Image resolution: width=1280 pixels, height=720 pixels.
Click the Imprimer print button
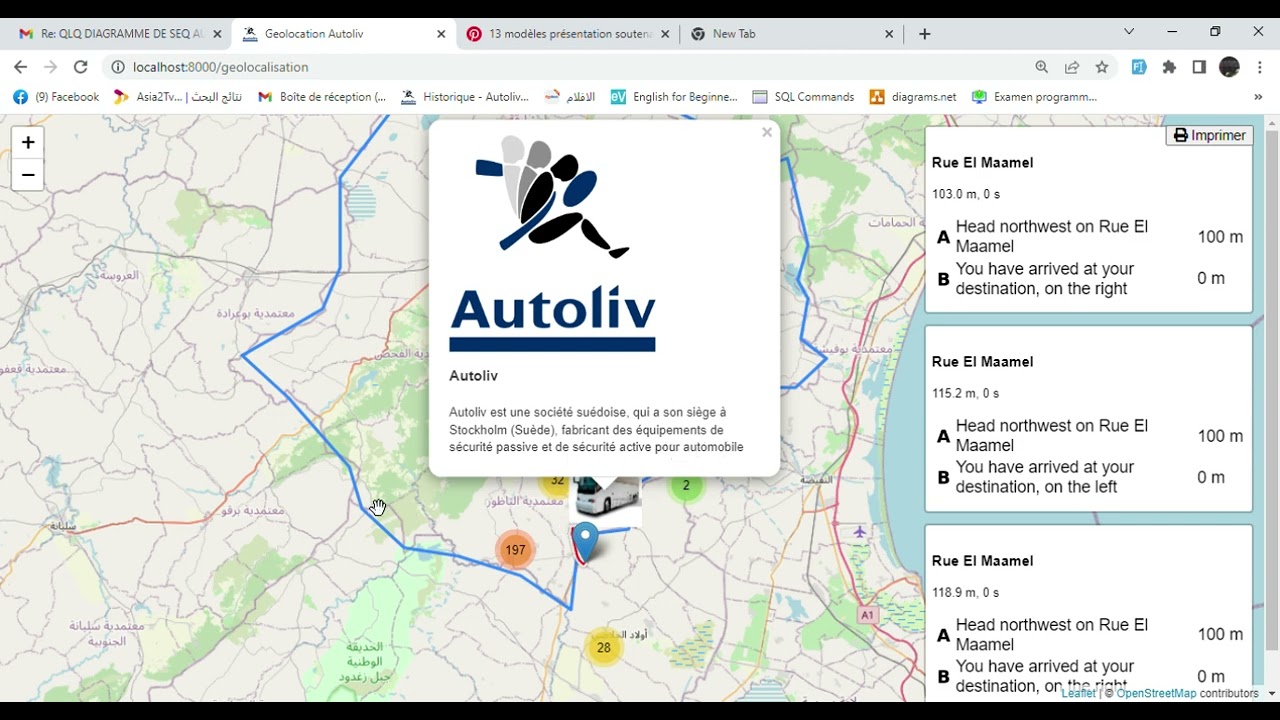1209,135
